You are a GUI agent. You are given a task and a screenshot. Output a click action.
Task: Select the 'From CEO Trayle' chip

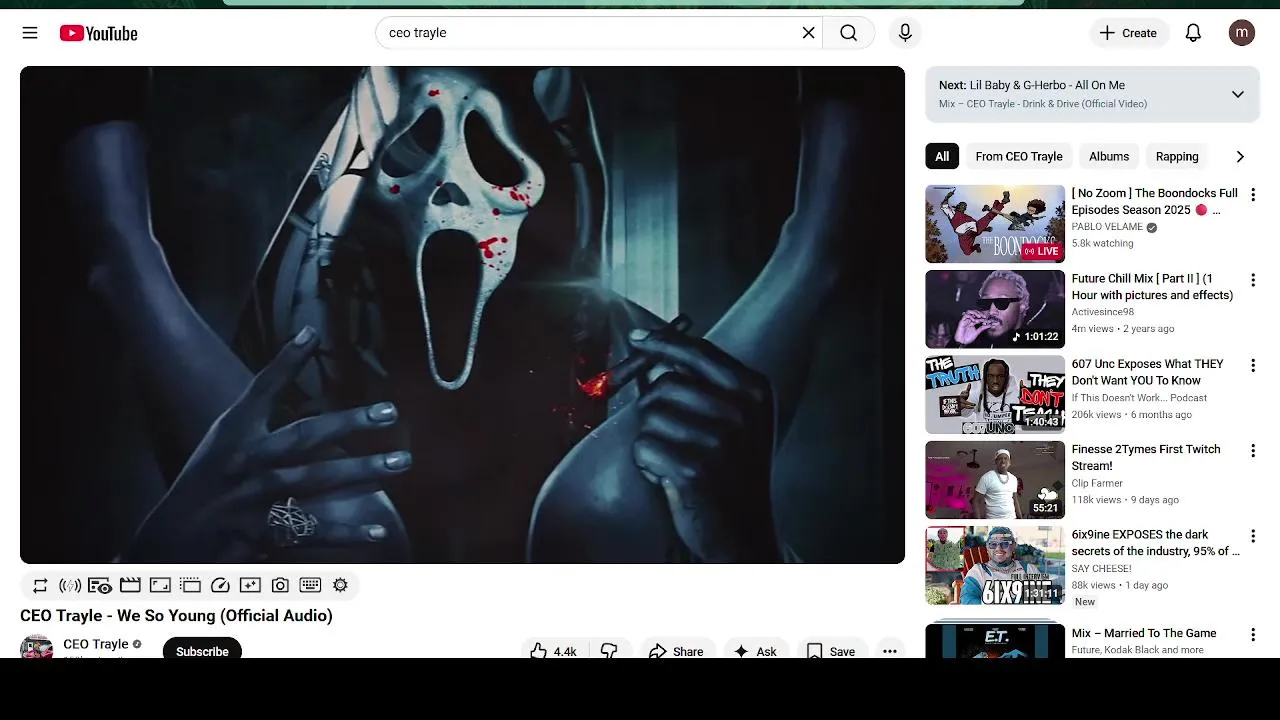point(1019,156)
